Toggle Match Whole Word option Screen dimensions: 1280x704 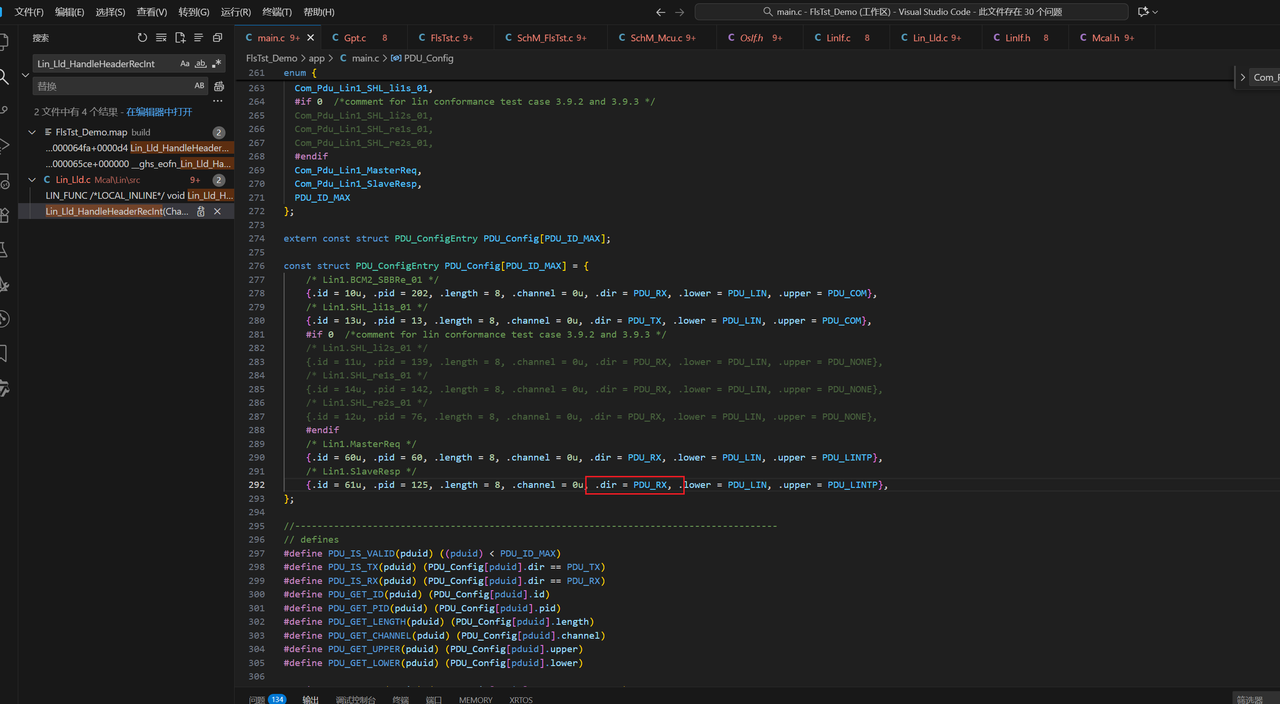(x=200, y=63)
